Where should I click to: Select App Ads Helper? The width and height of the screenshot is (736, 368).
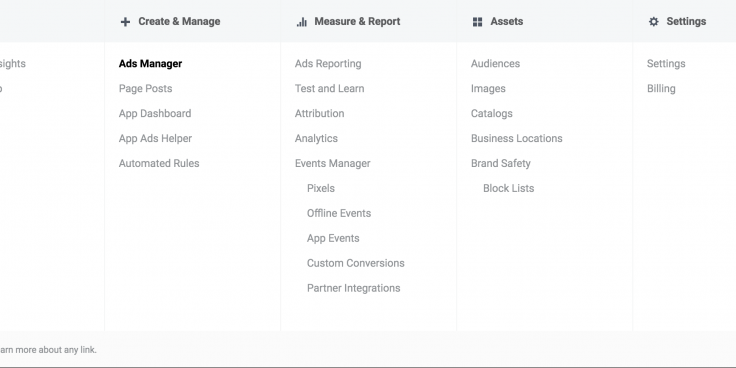point(155,138)
